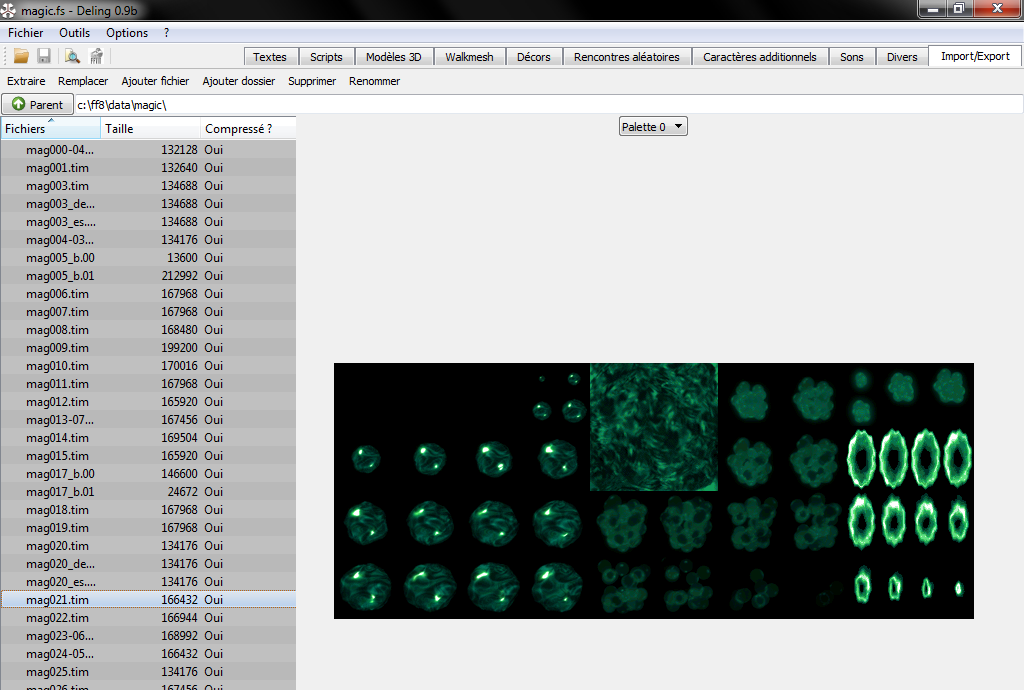This screenshot has height=690, width=1024.
Task: Select file mag018.tim in the list
Action: pyautogui.click(x=148, y=510)
